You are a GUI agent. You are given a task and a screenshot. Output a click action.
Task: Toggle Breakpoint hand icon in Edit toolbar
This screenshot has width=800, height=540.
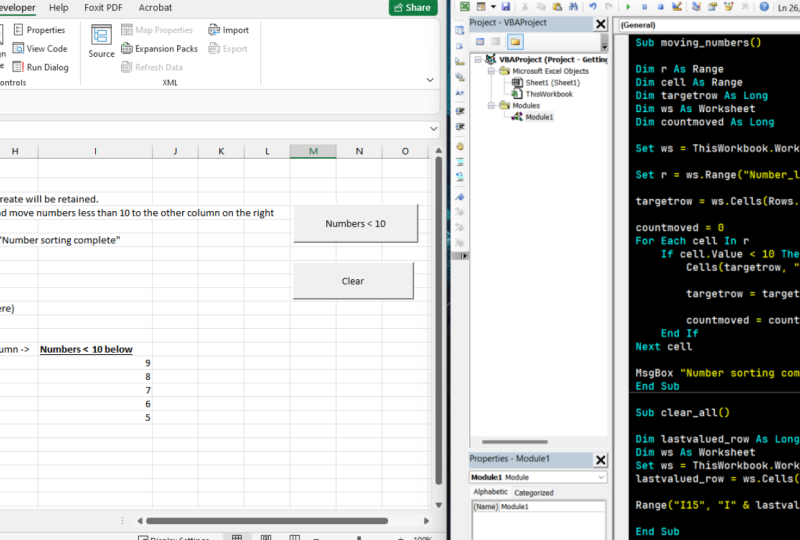460,146
